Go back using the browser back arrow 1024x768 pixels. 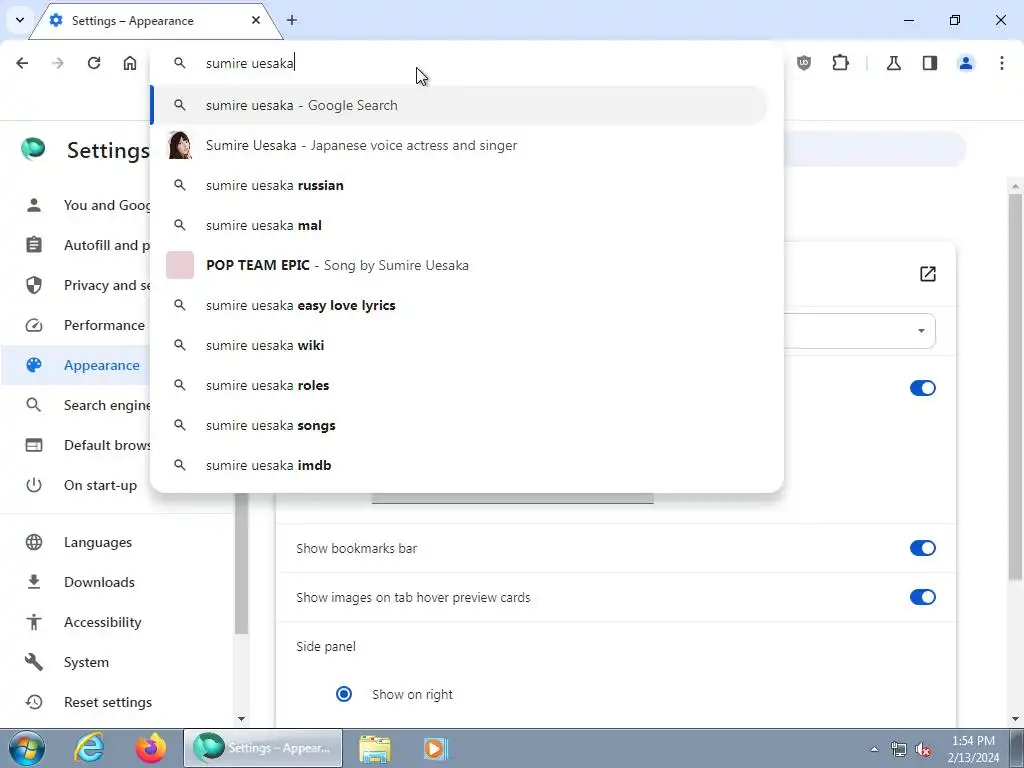pos(22,63)
